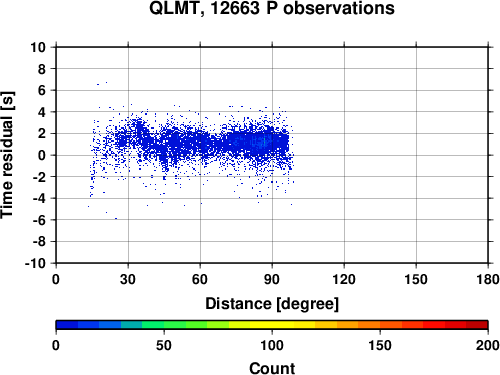Click the plot title QLMT P observations
Viewport: 500px width, 375px height.
(272, 8)
